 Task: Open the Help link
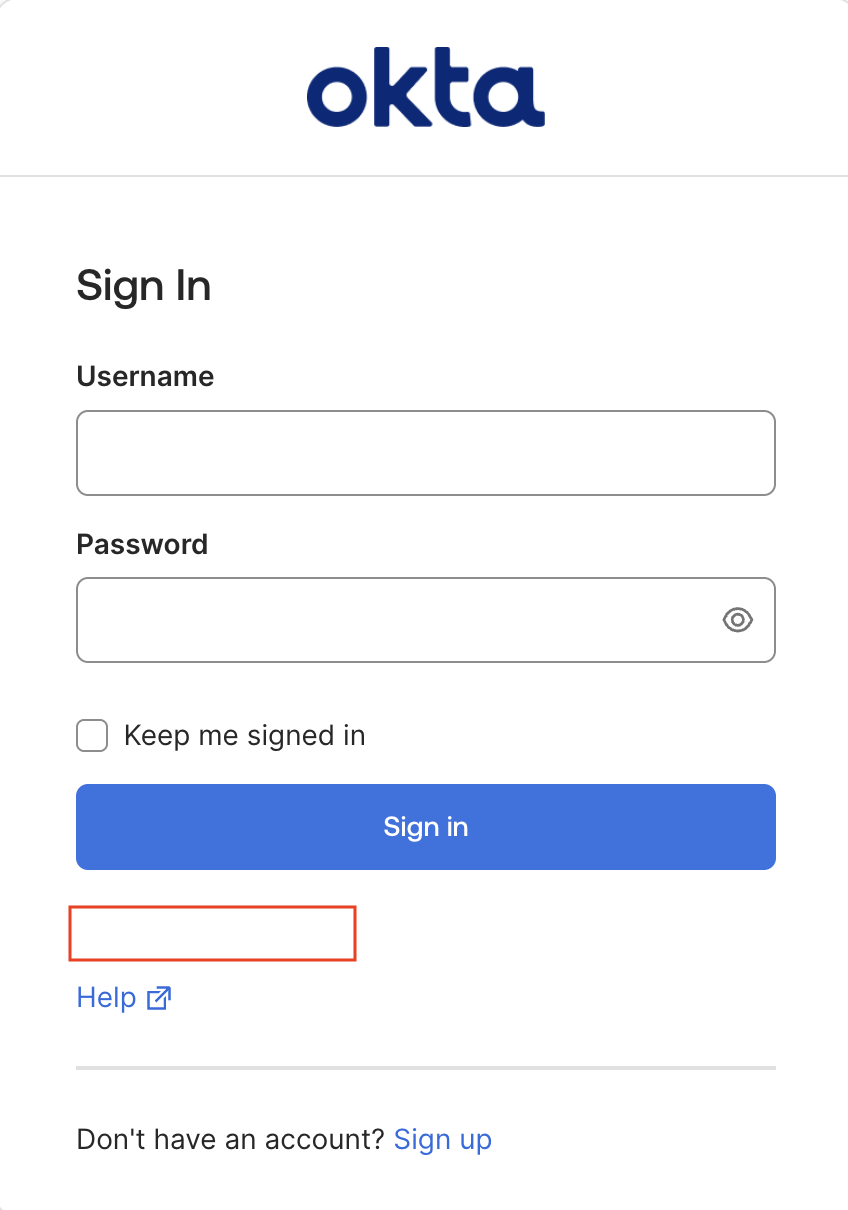click(x=108, y=997)
